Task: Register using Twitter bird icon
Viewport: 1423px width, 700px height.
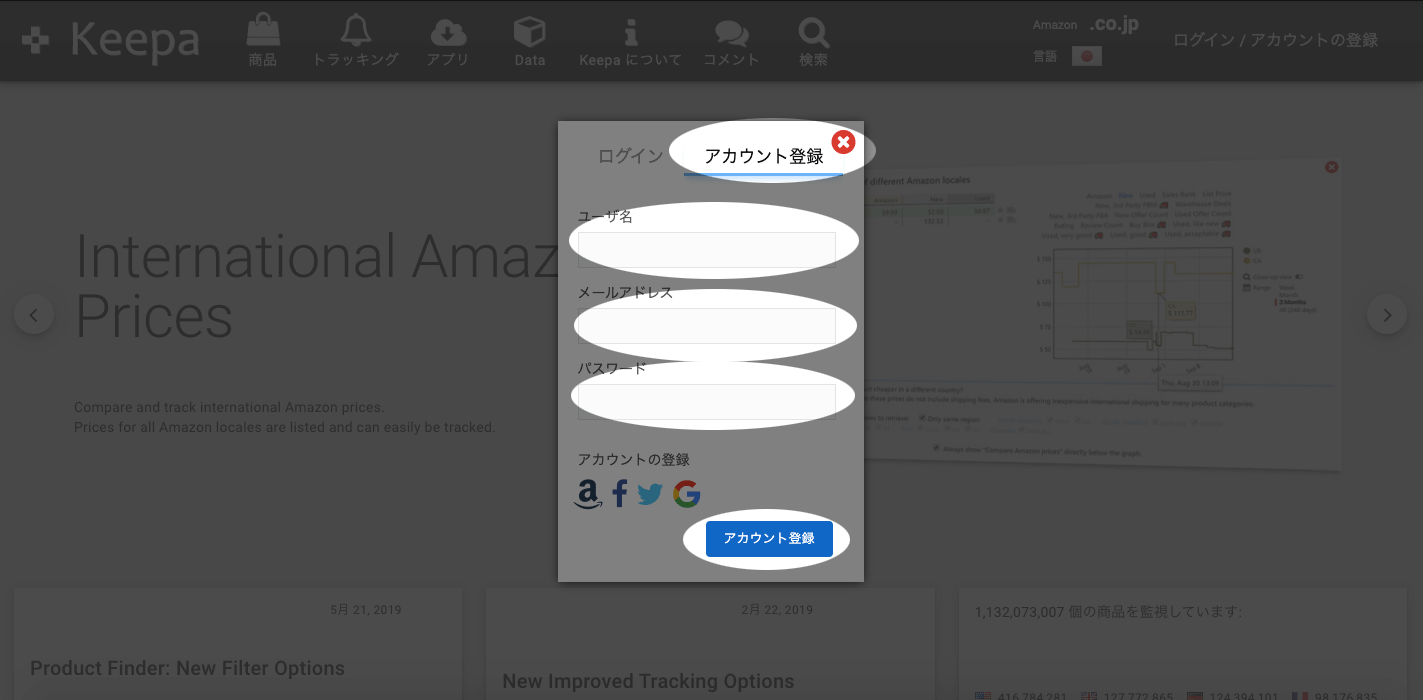Action: 650,494
